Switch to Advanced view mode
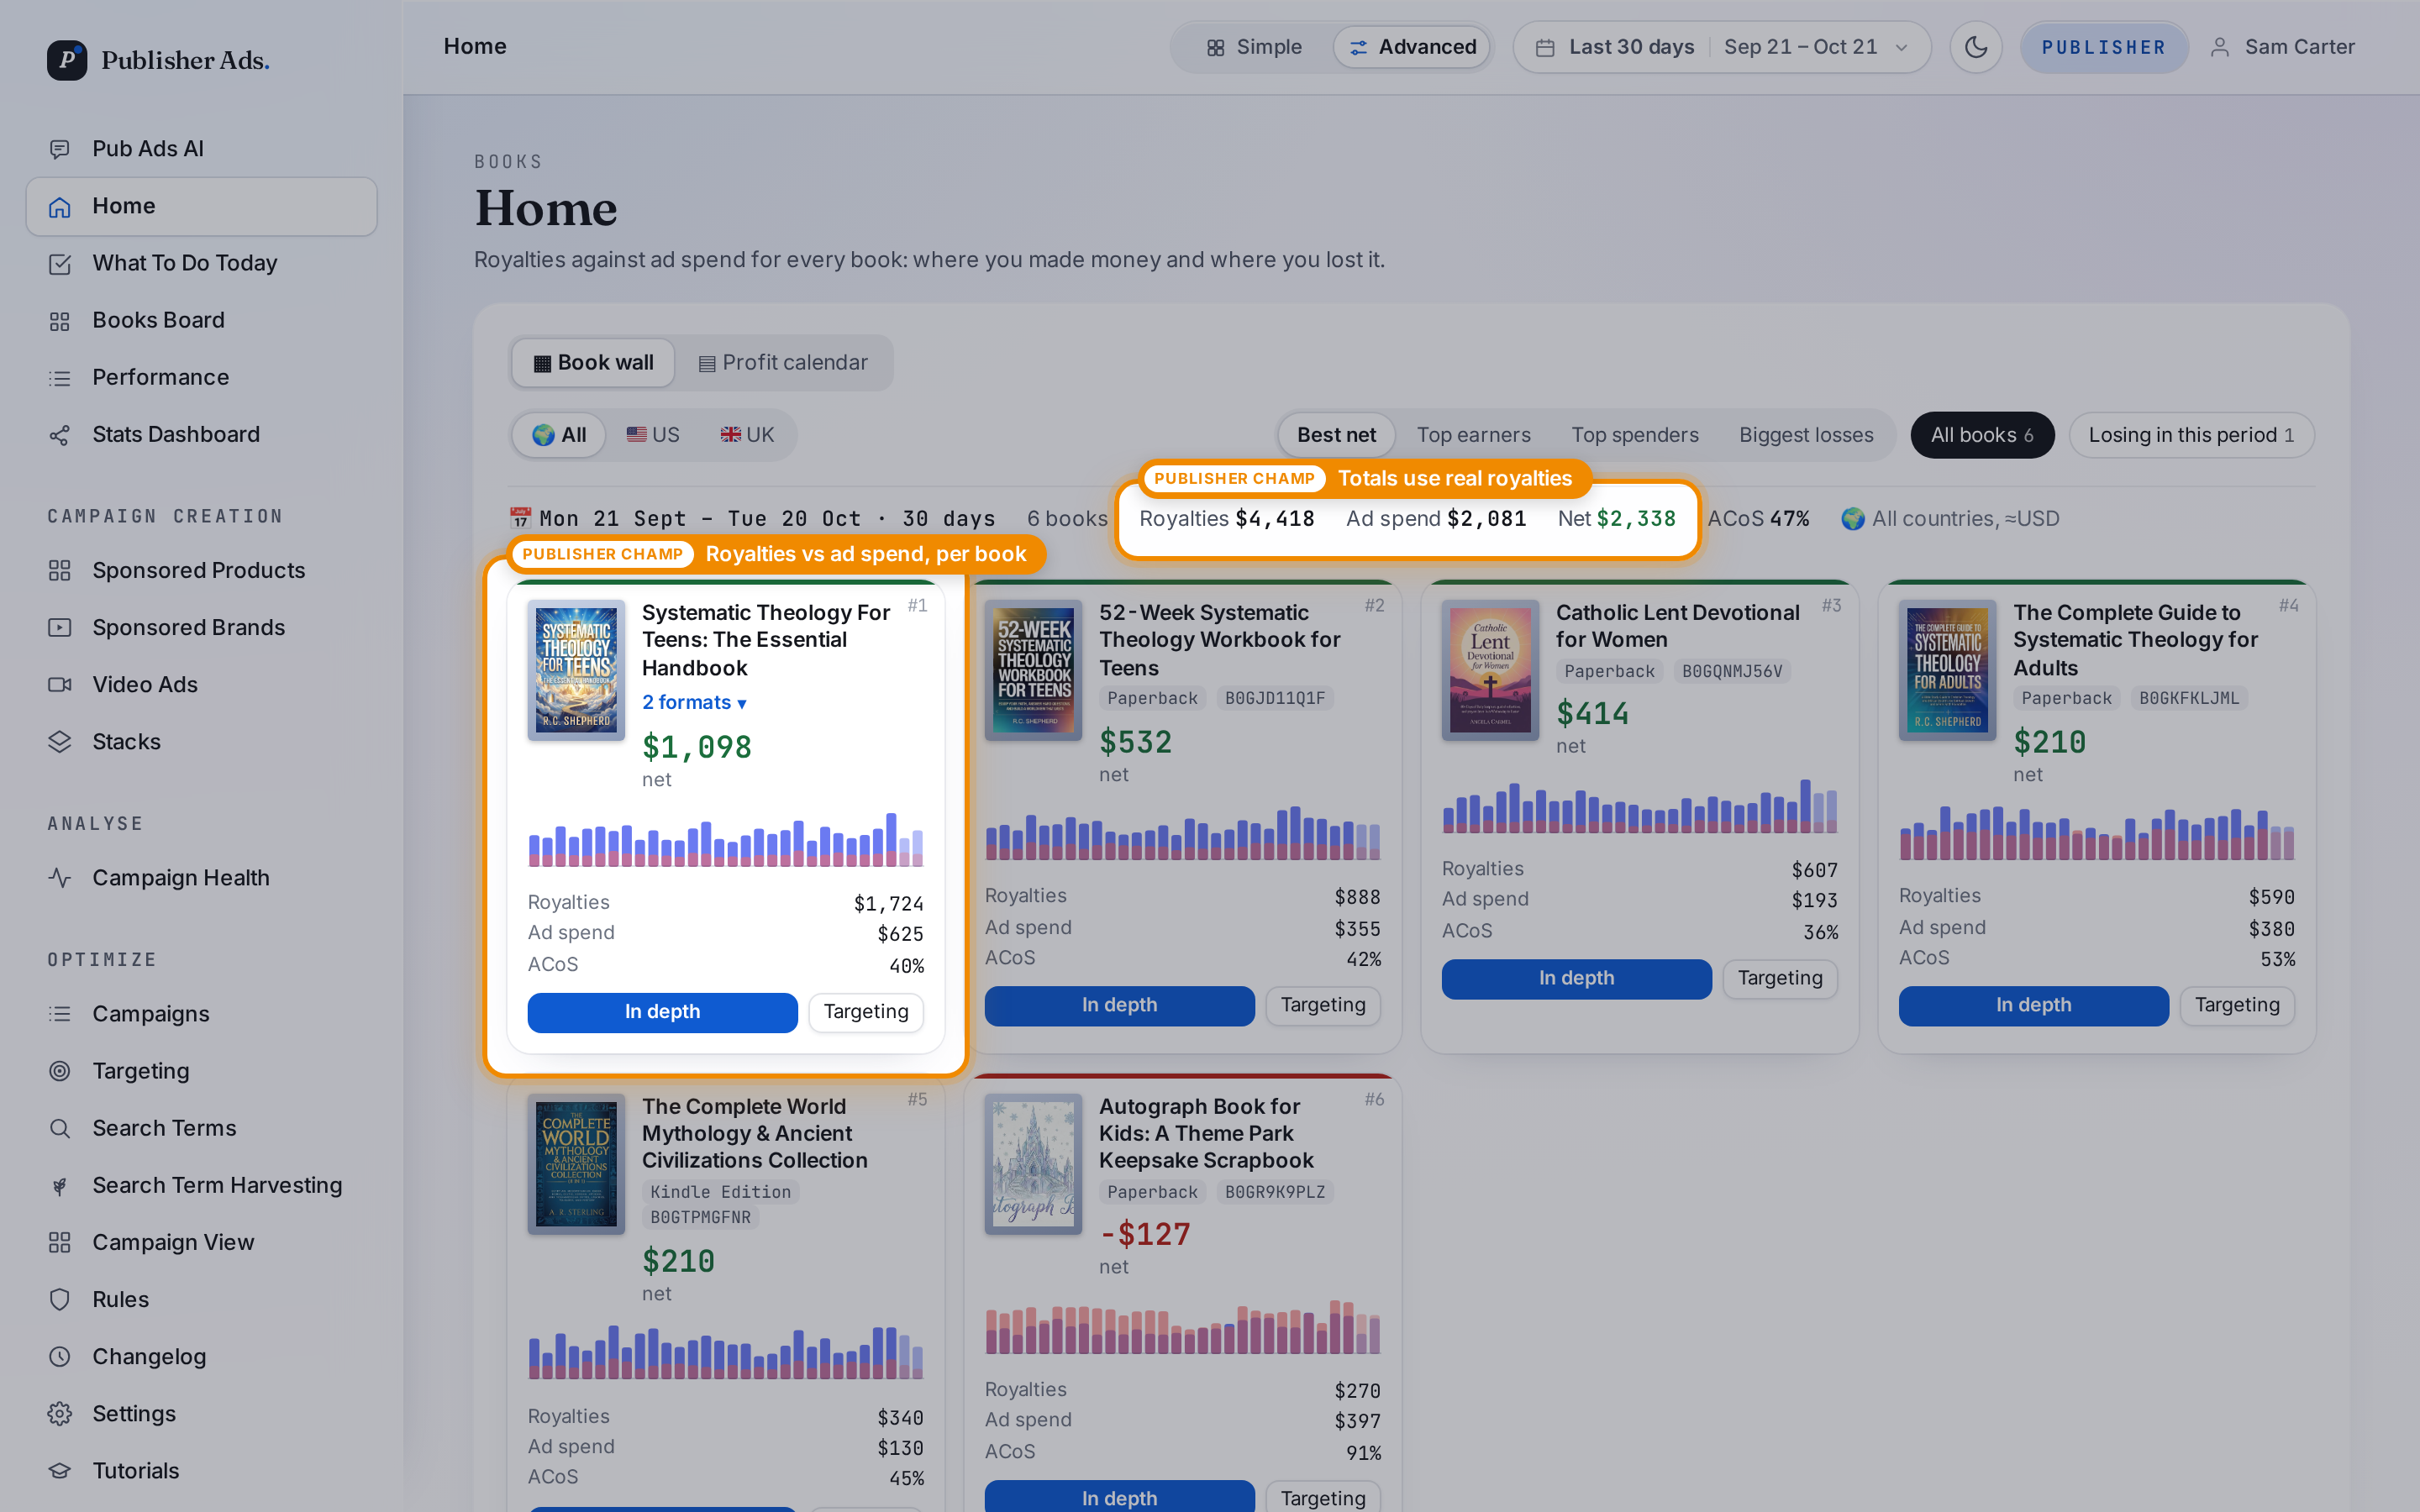The image size is (2420, 1512). (x=1412, y=47)
